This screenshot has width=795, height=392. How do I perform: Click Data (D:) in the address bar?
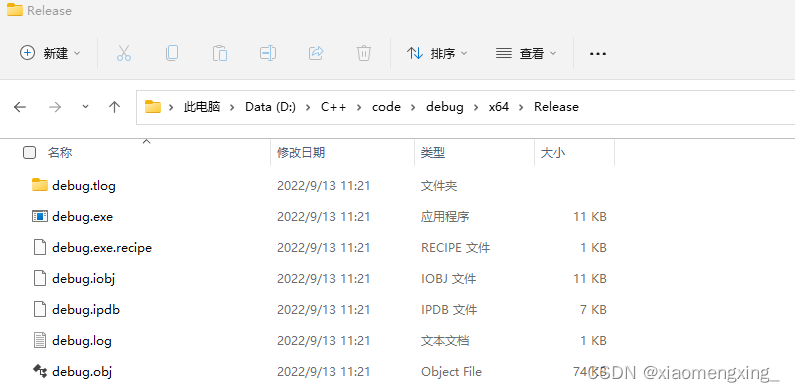tap(271, 107)
